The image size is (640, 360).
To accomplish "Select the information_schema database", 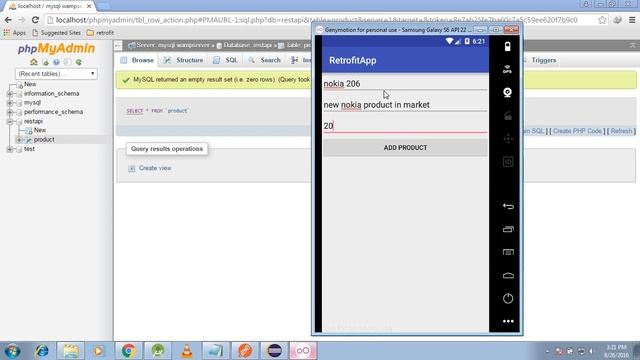I will (x=51, y=94).
